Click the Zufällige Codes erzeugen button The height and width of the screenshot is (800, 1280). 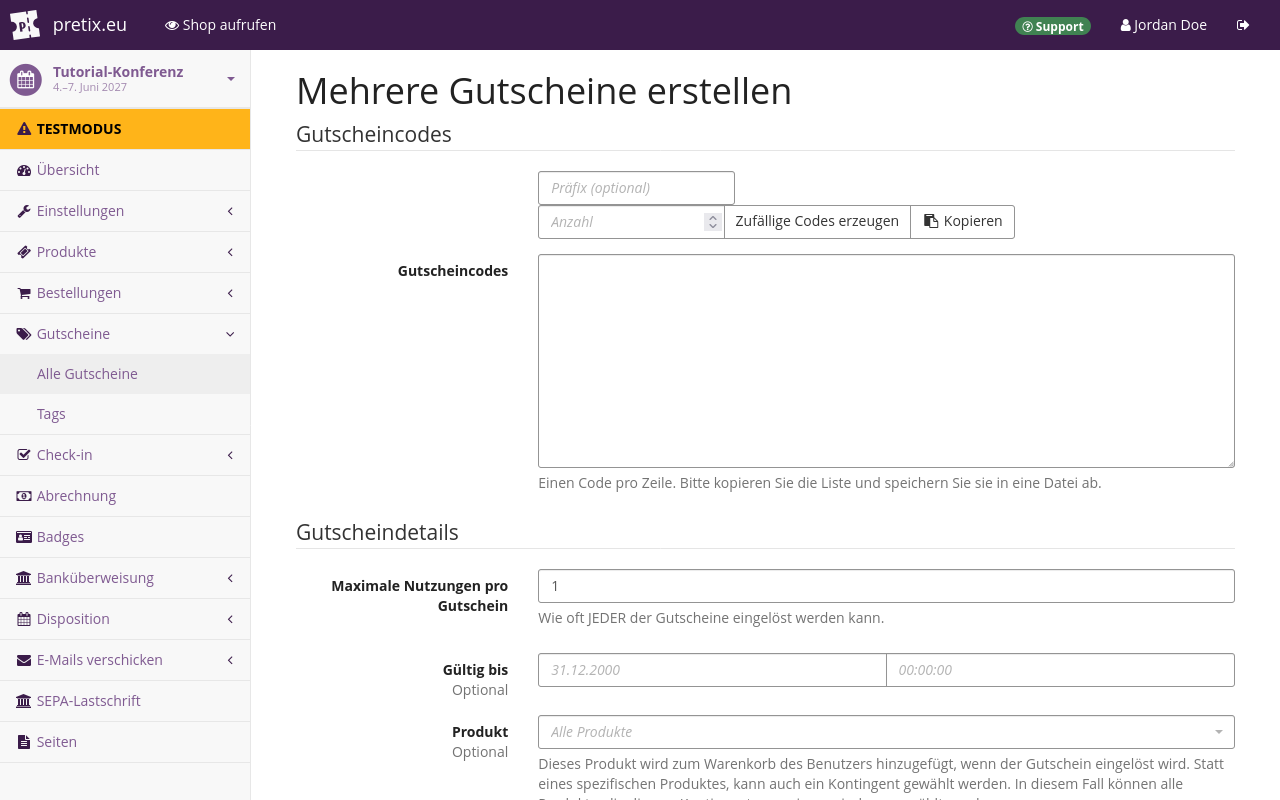(x=817, y=222)
